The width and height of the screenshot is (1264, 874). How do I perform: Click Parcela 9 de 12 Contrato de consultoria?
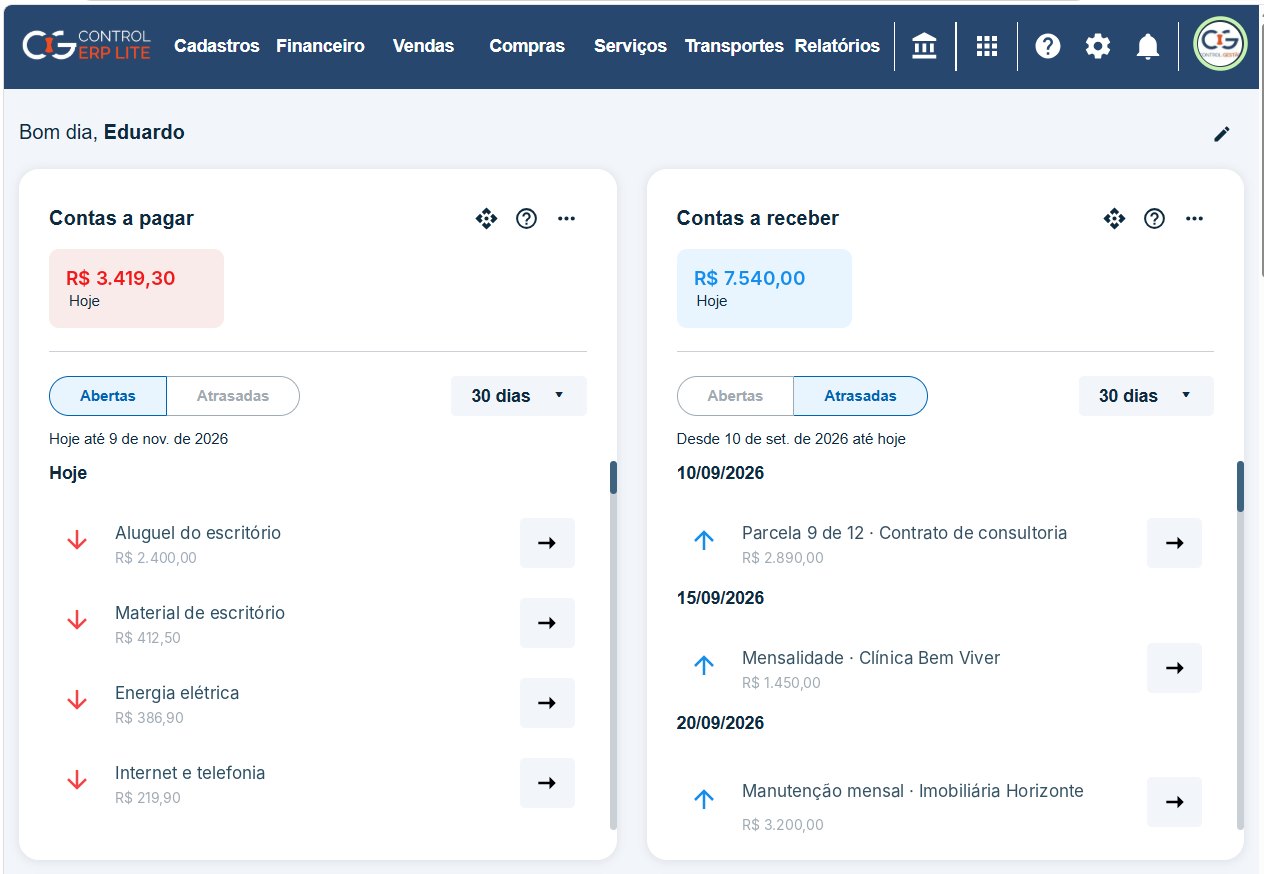point(905,533)
